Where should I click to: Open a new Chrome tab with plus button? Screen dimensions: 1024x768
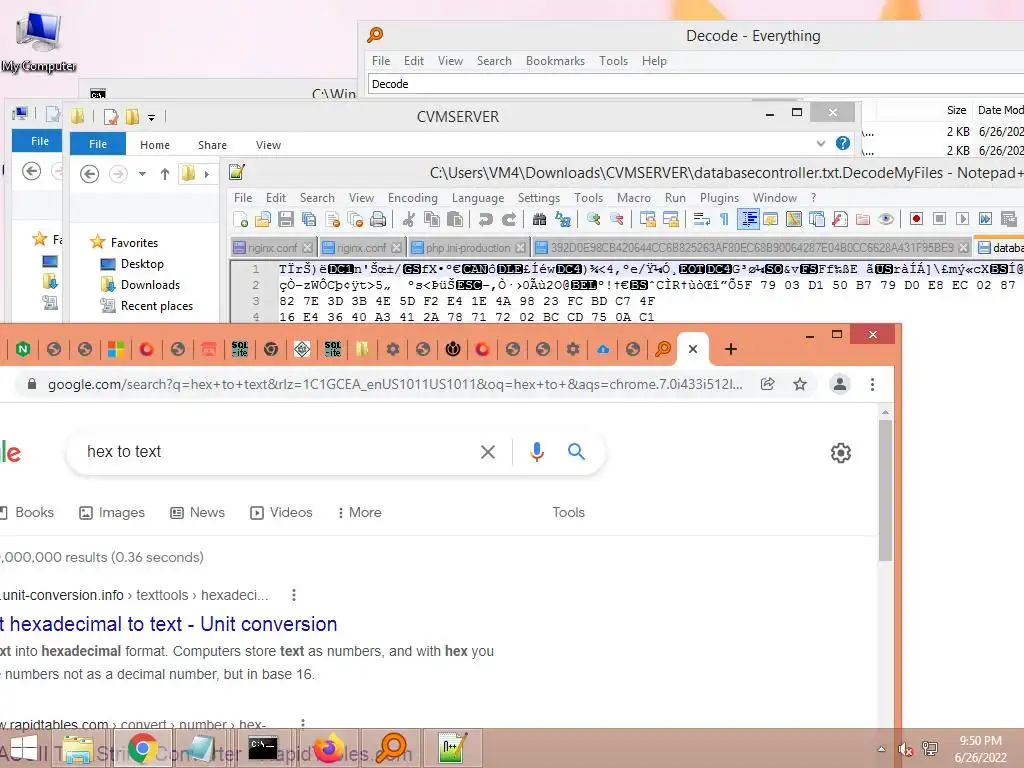pyautogui.click(x=731, y=349)
